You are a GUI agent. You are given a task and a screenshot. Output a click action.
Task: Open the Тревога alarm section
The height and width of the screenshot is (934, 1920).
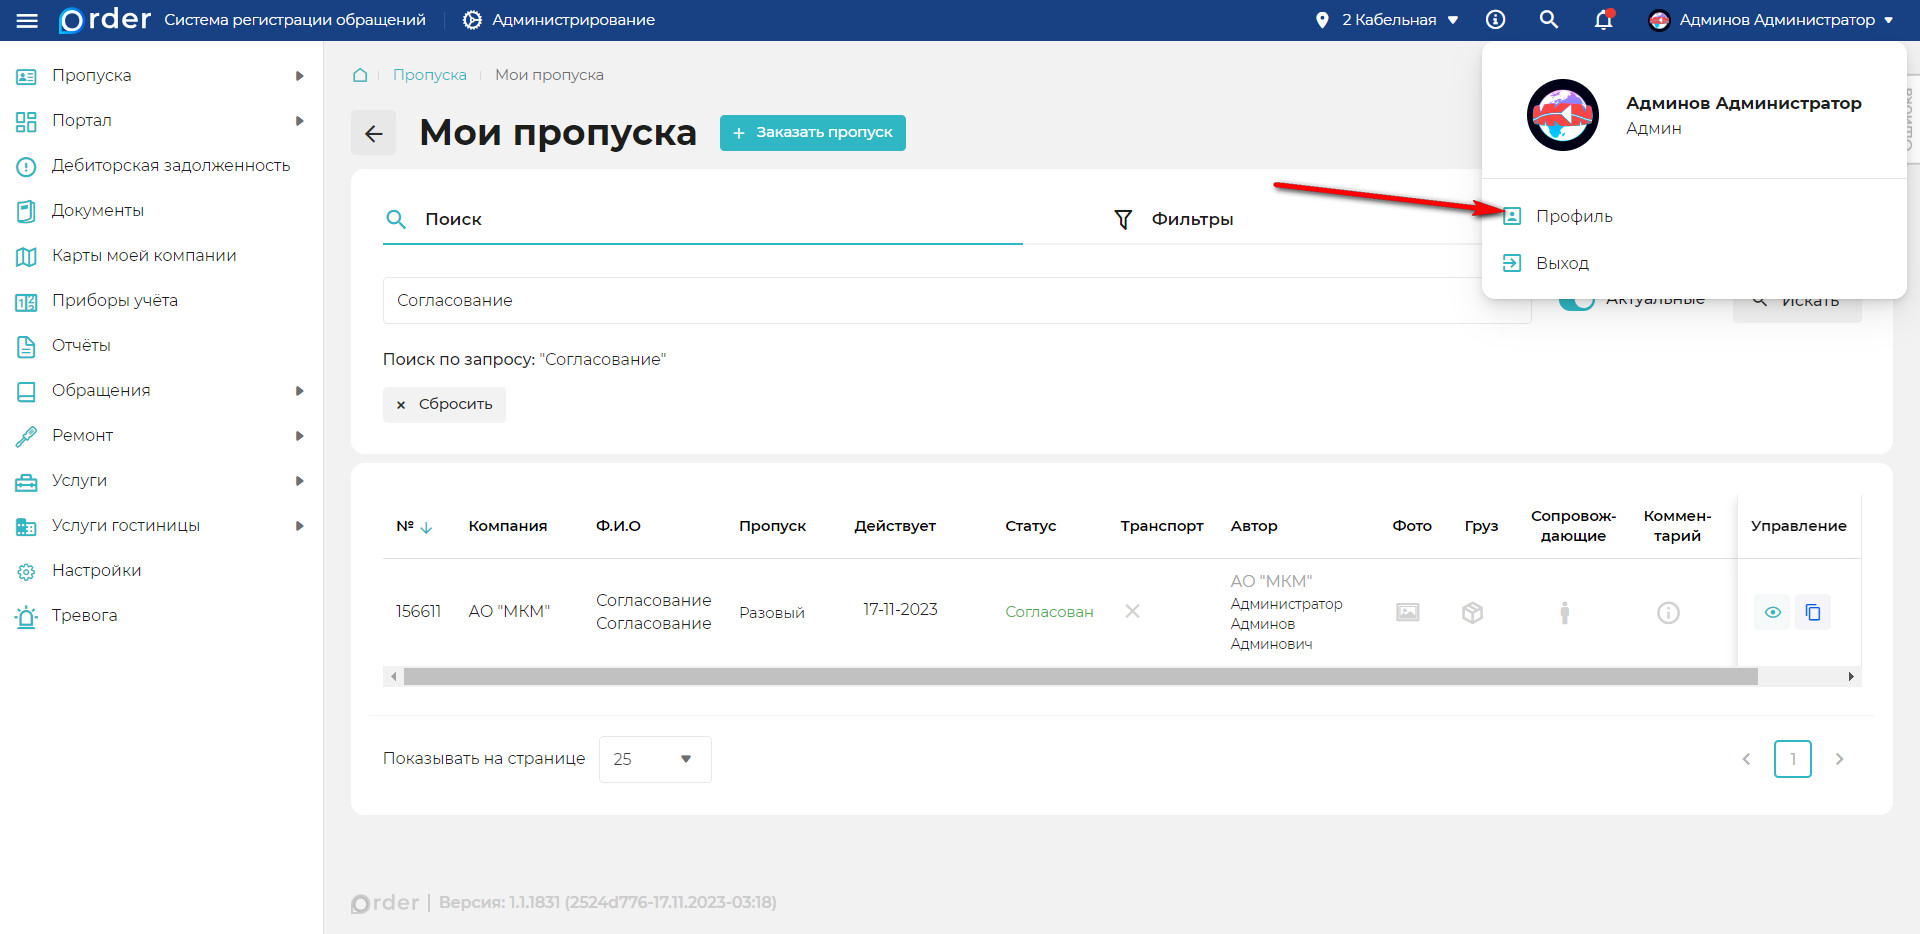(85, 615)
